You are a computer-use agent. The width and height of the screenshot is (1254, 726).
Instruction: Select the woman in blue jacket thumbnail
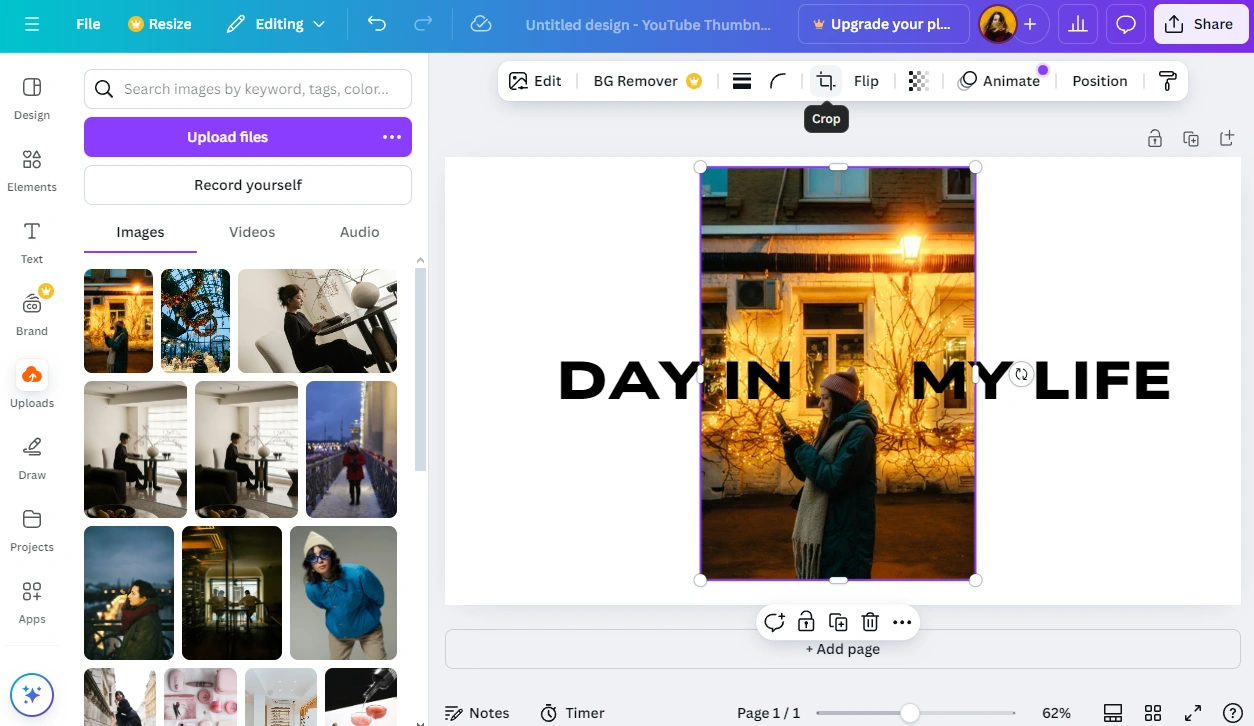click(x=343, y=593)
